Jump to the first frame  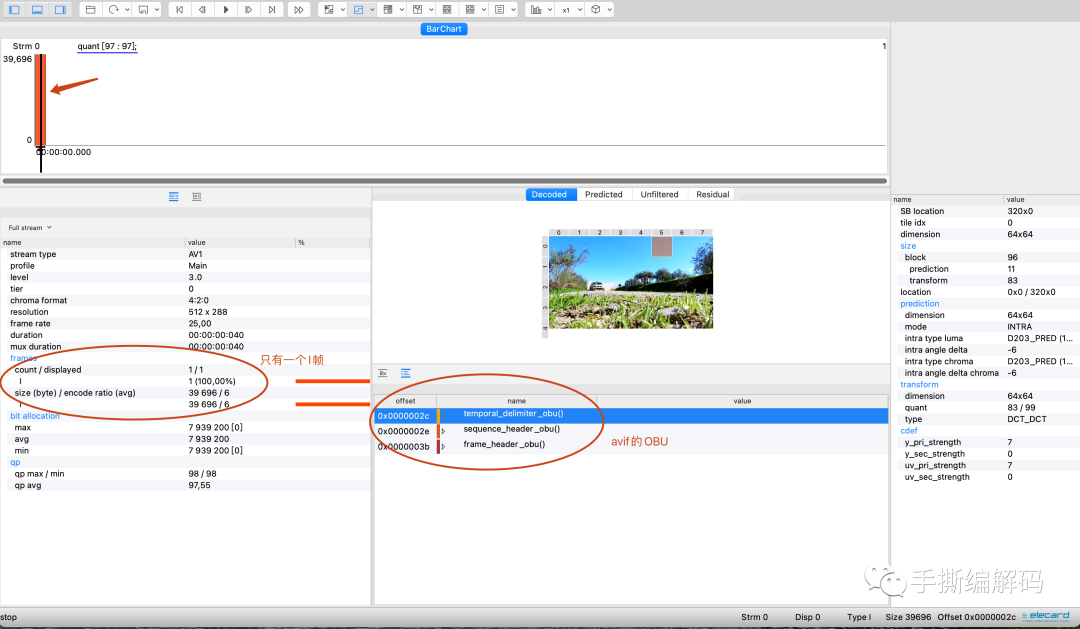pyautogui.click(x=179, y=9)
